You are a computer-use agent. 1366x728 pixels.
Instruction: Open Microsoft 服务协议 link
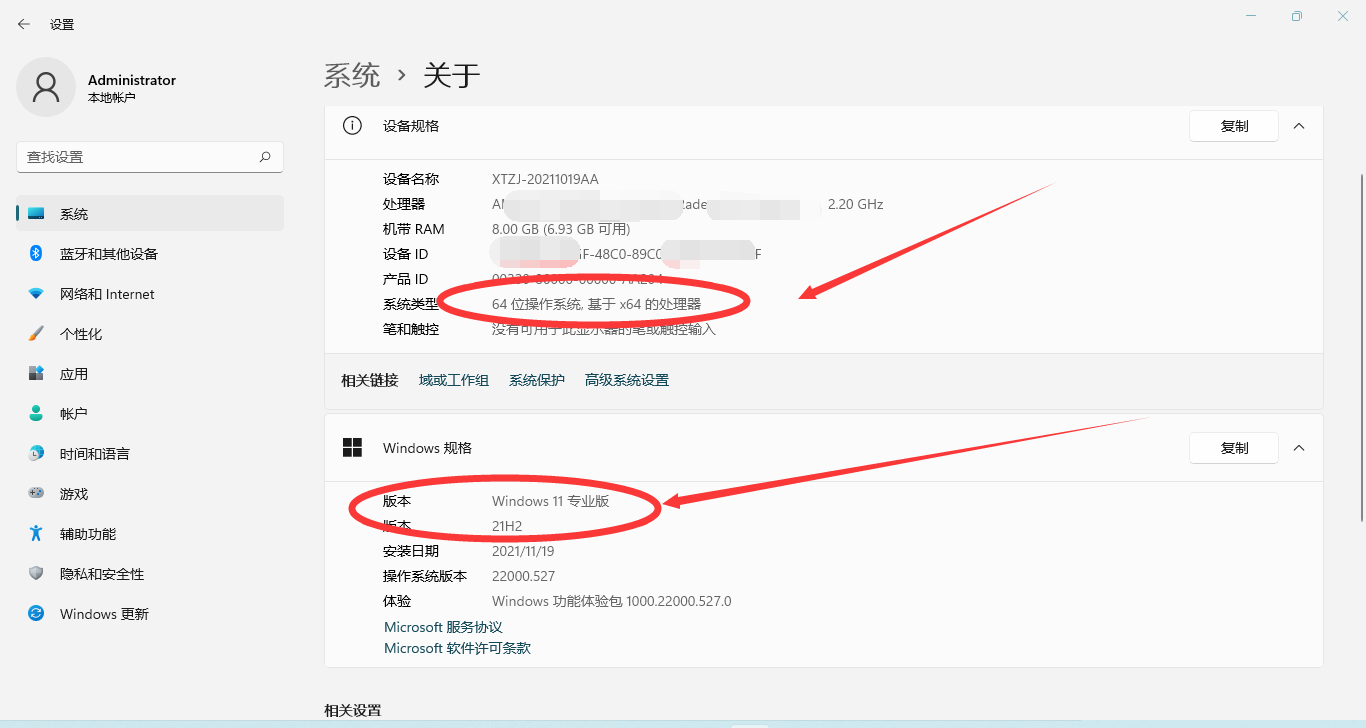443,627
